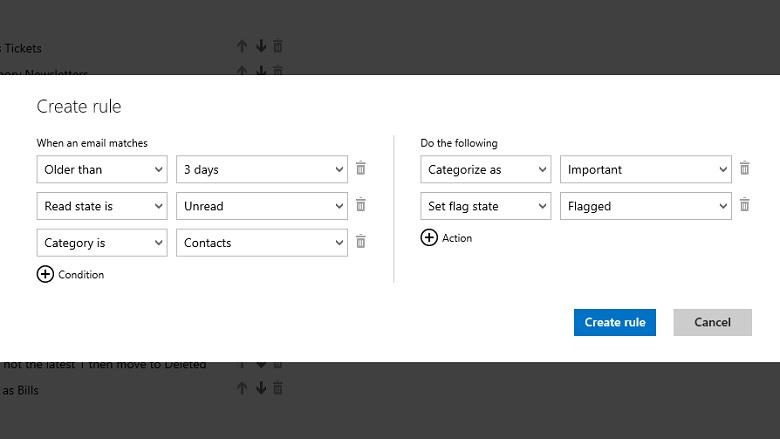This screenshot has height=439, width=780.
Task: Move the Tickets rule down in list
Action: pyautogui.click(x=260, y=46)
